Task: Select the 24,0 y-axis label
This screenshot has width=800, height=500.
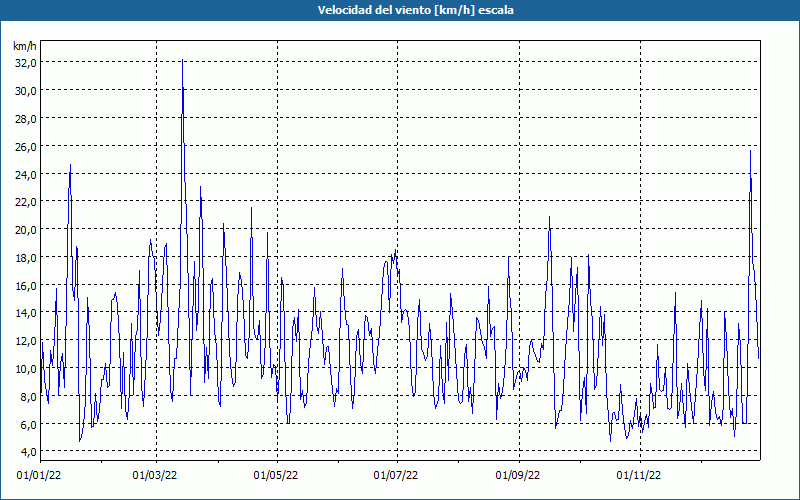Action: pyautogui.click(x=26, y=176)
